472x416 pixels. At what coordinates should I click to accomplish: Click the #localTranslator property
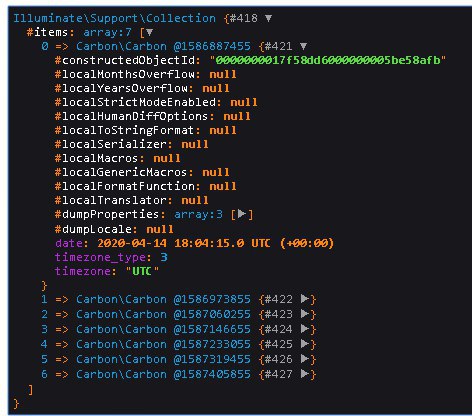click(x=111, y=200)
